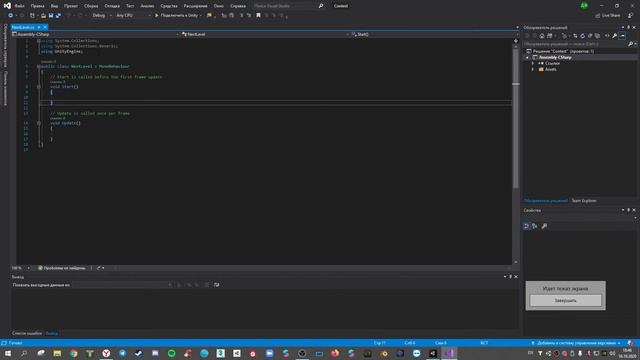Click Home icon in Solution Explorer toolbar
This screenshot has width=640, height=360.
tap(542, 36)
